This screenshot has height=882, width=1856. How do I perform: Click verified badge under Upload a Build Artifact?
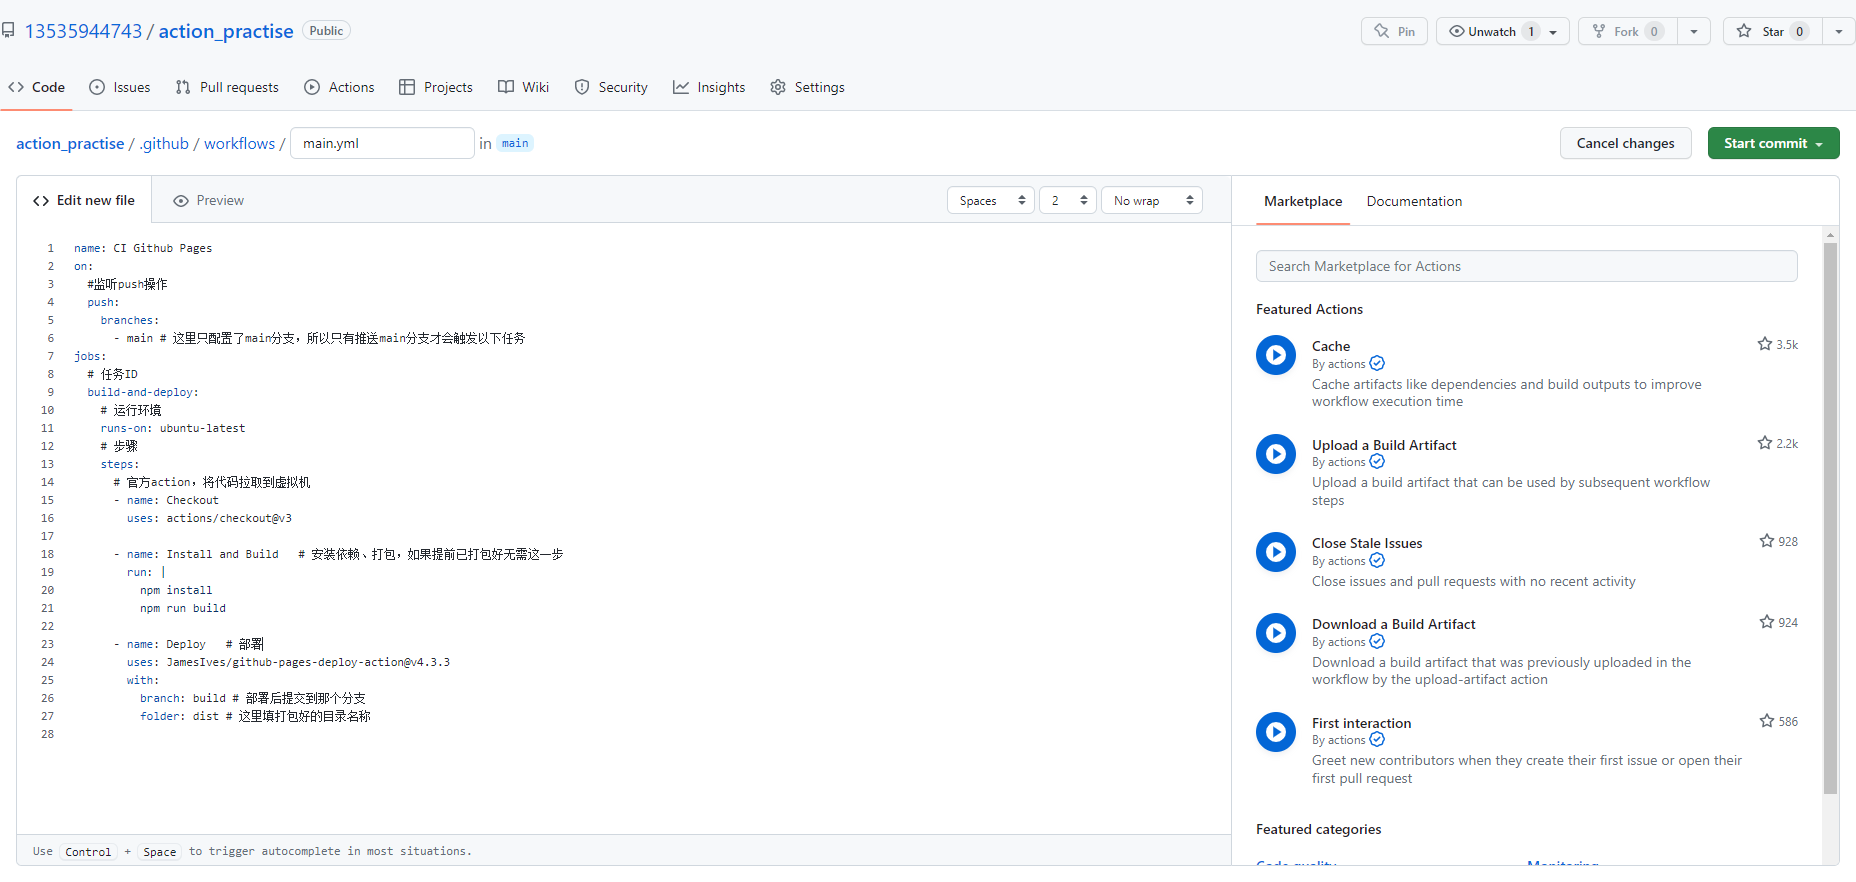tap(1377, 461)
